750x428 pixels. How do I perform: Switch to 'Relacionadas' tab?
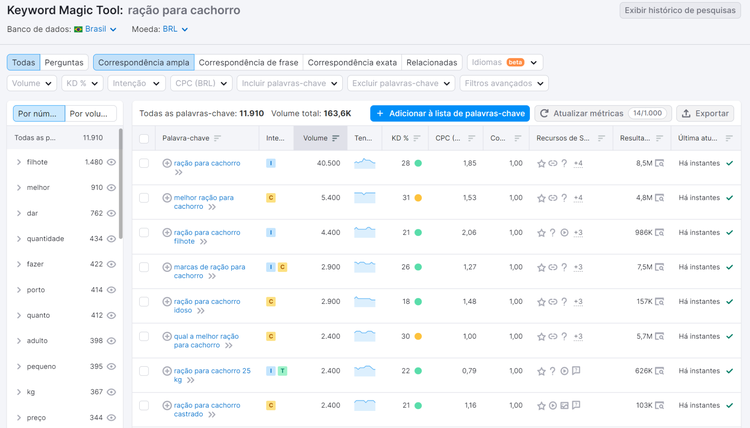click(431, 63)
